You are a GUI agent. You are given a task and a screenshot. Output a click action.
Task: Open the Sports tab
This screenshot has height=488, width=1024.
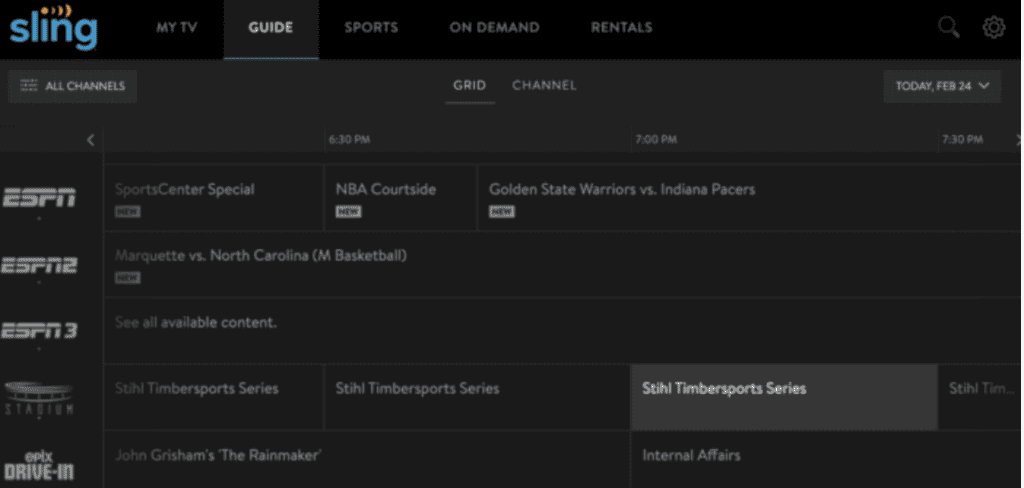click(371, 27)
